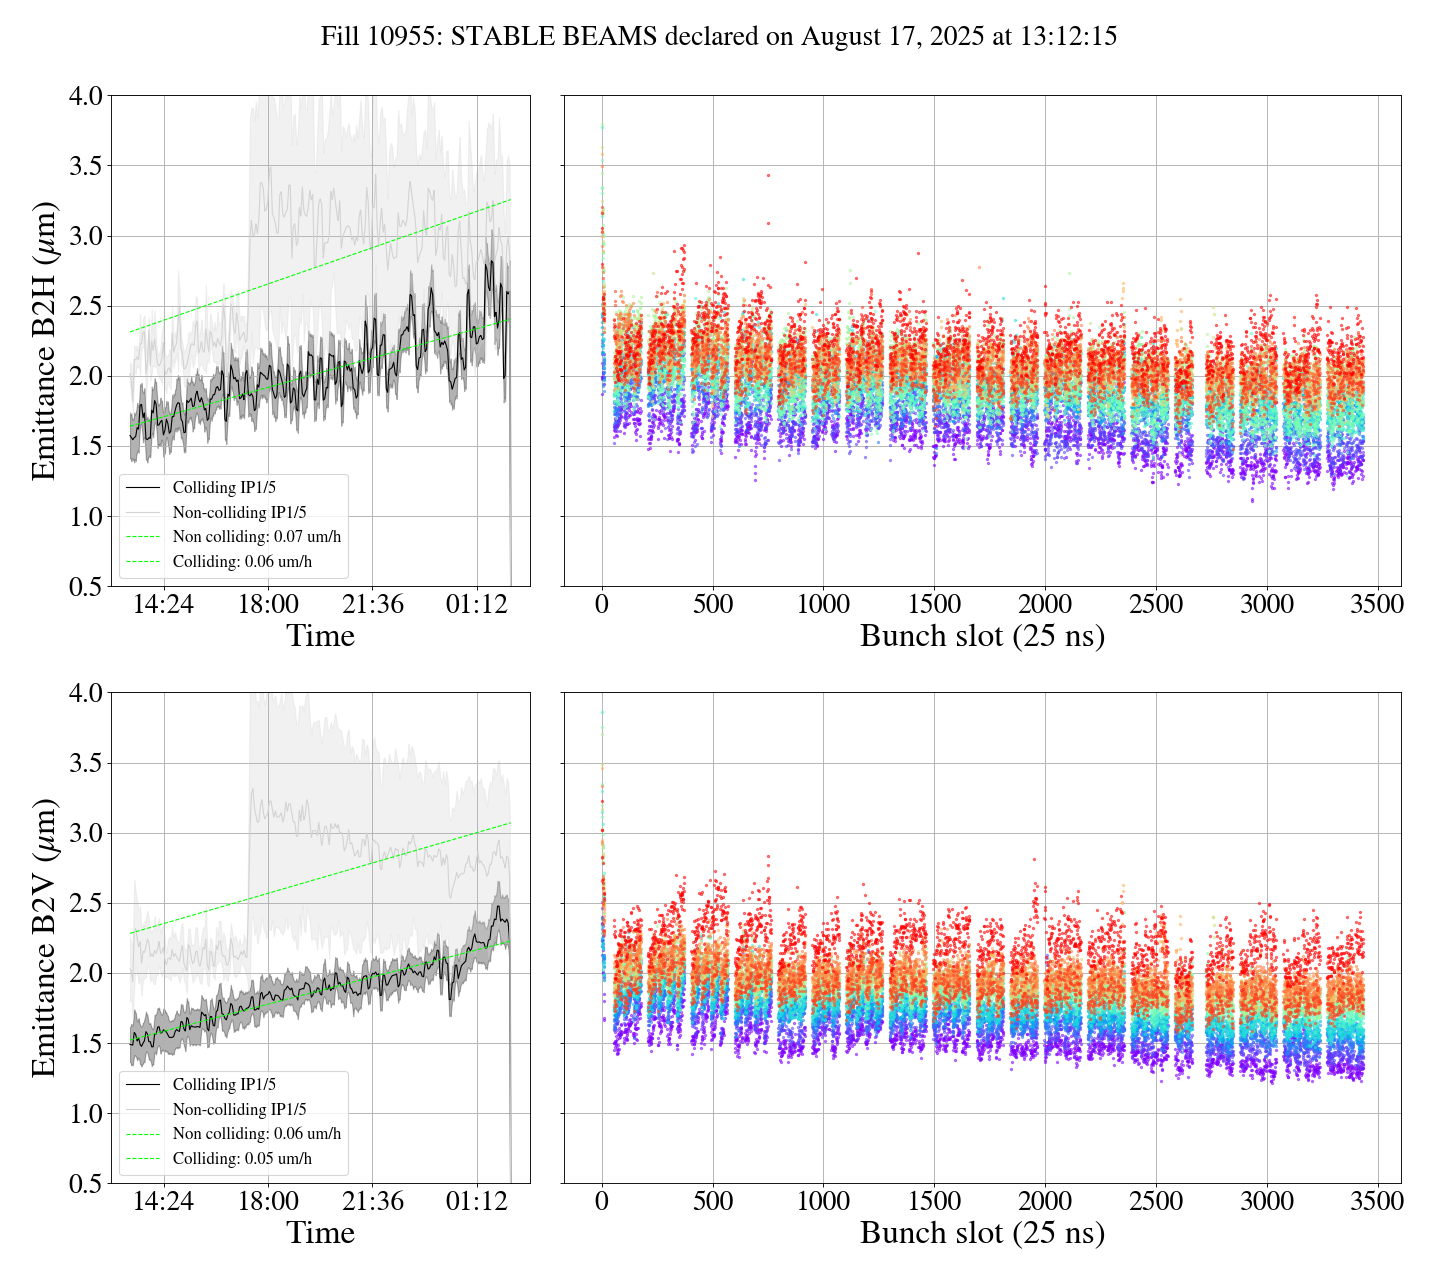Click the 'Time' x-axis label under B2H plot

click(320, 637)
